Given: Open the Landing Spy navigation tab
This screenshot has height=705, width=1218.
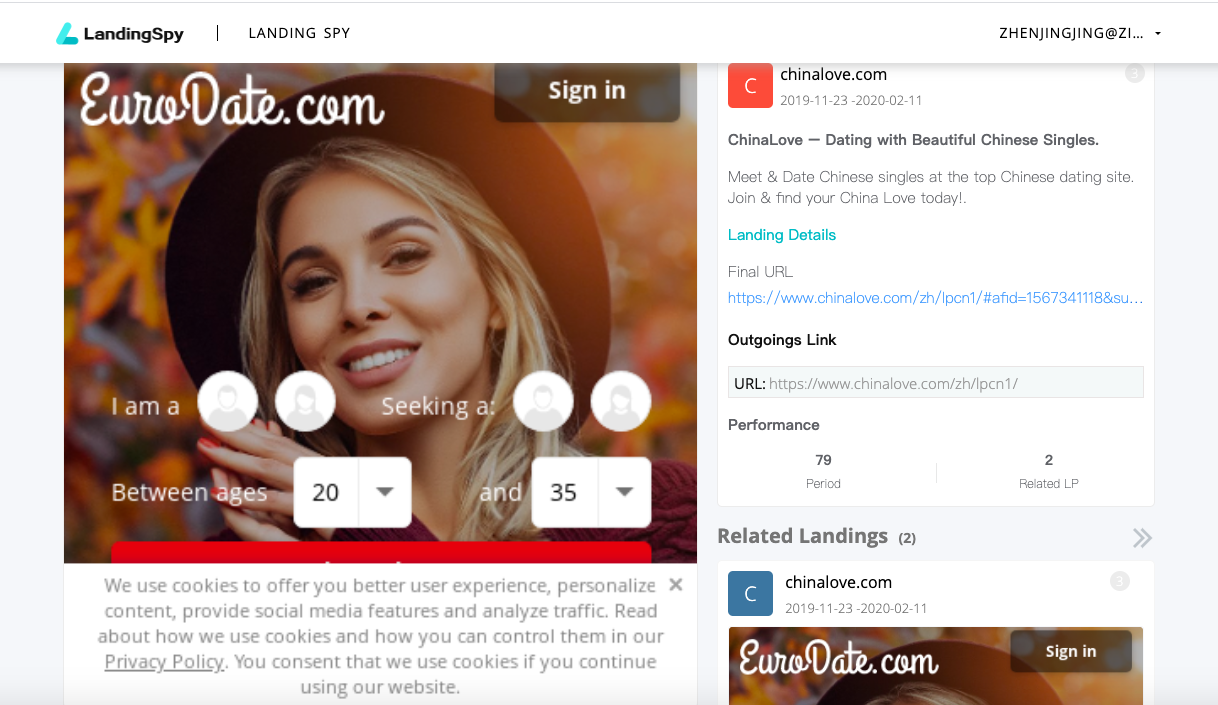Looking at the screenshot, I should [x=299, y=33].
